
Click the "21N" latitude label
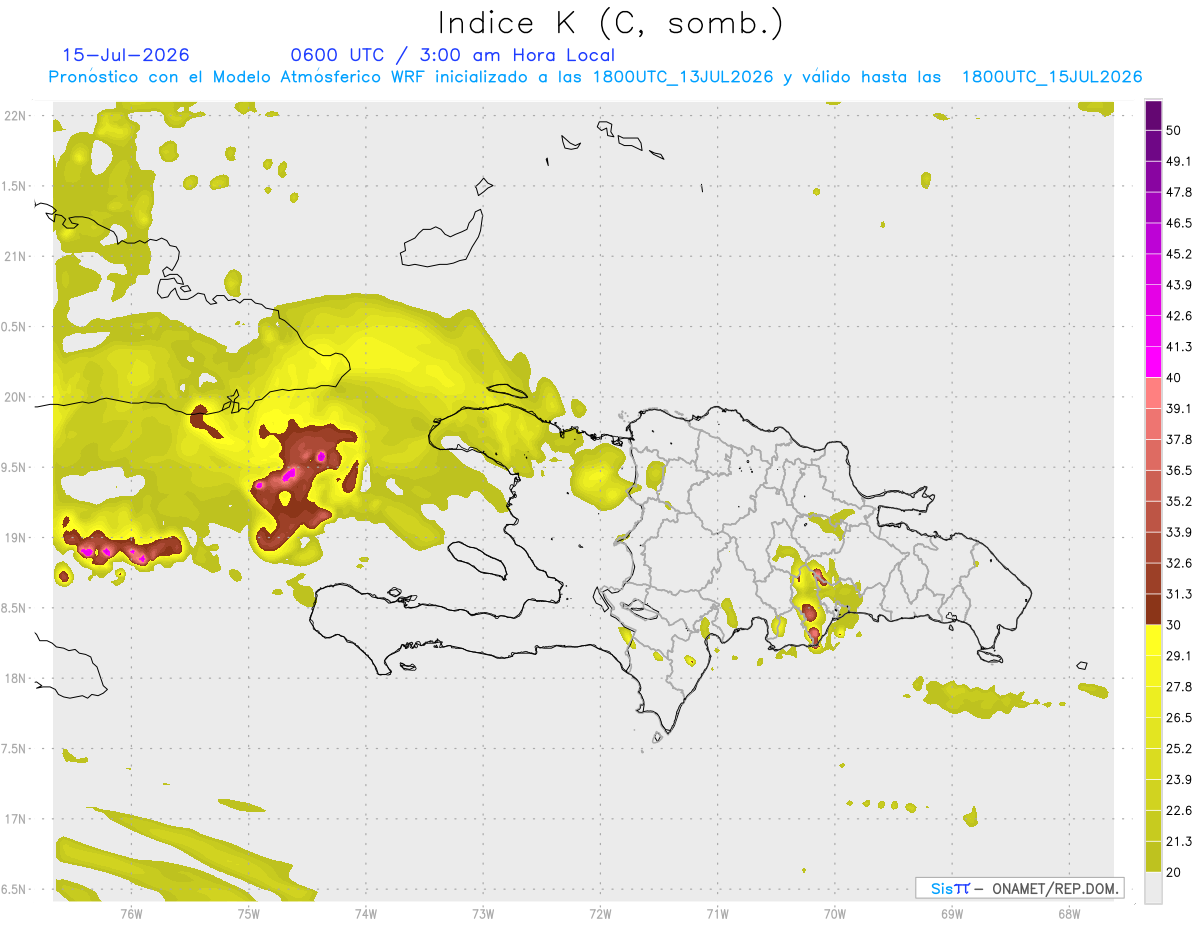(x=15, y=257)
